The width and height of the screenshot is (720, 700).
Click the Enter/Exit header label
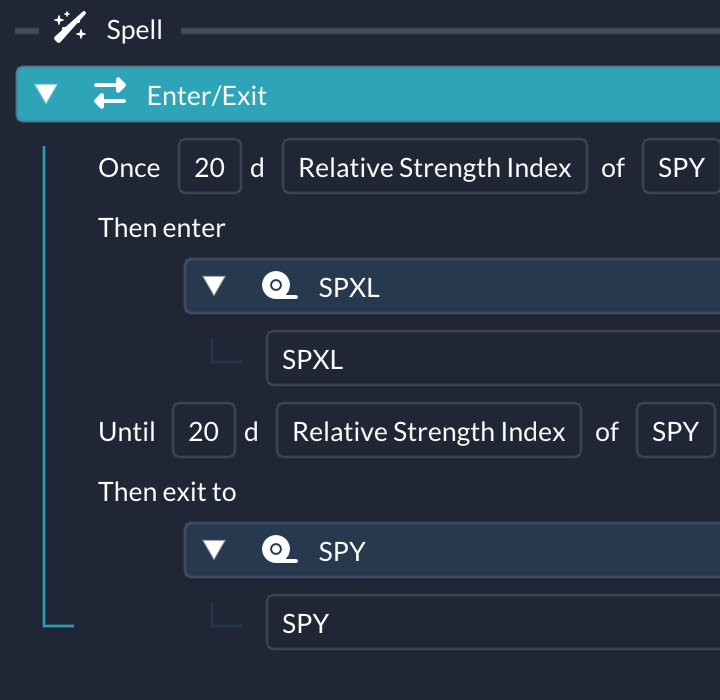[207, 96]
